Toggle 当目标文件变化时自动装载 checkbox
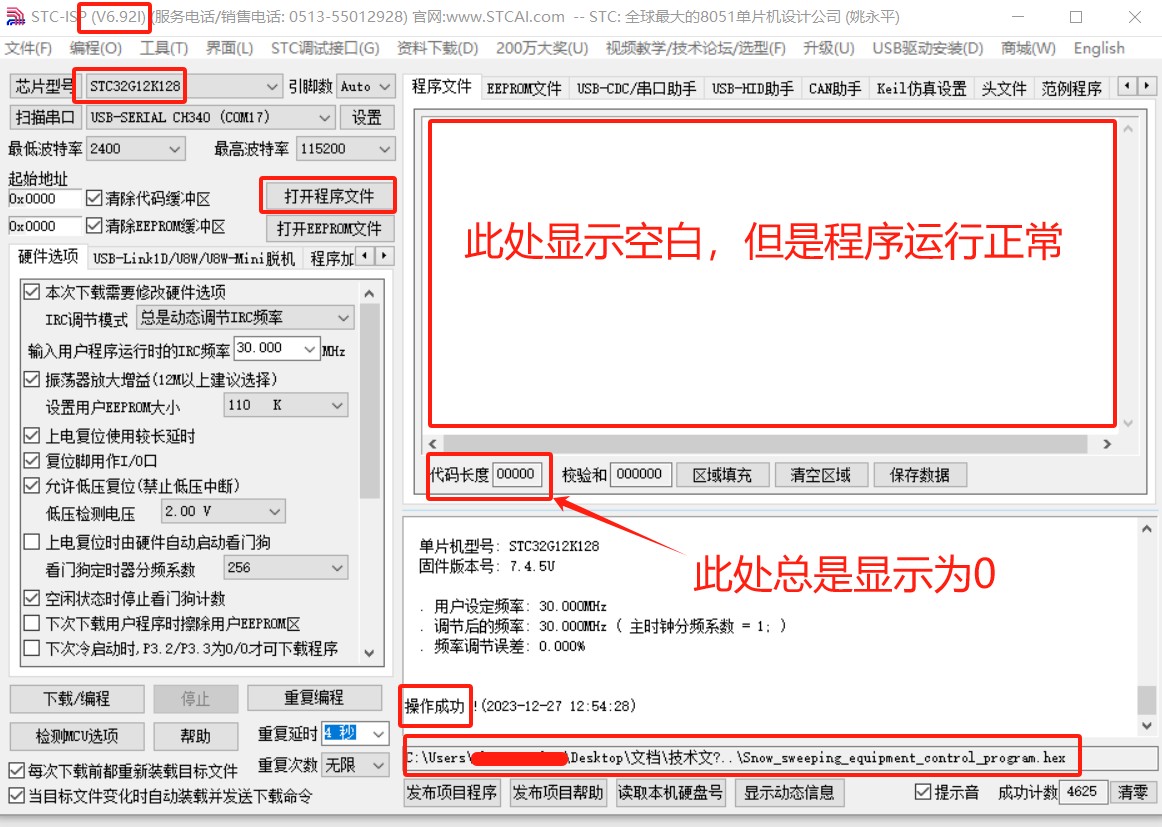 click(16, 796)
